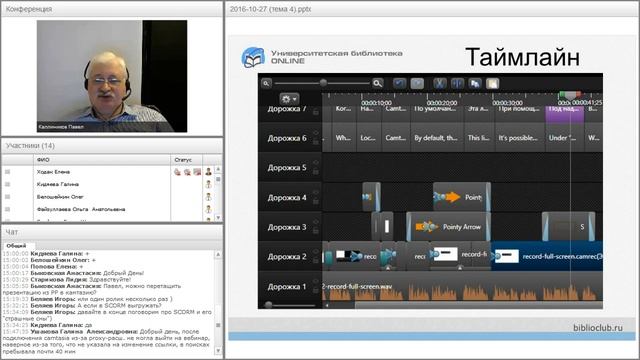Click the Redo icon in timeline toolbar

tap(417, 84)
